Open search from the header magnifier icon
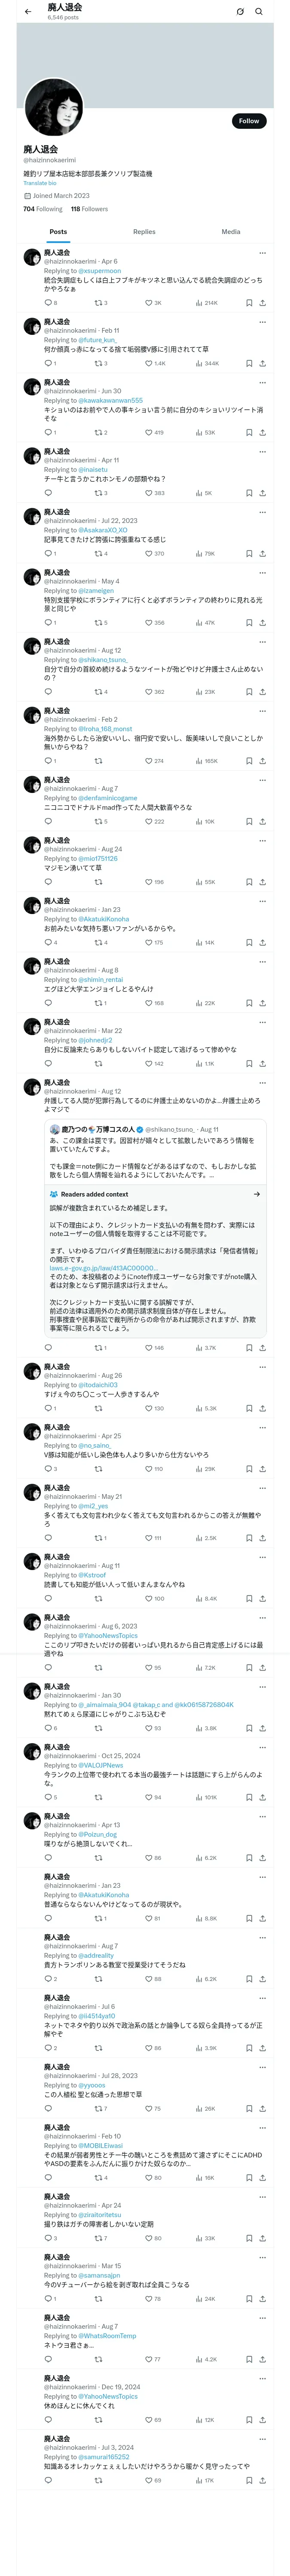Image resolution: width=290 pixels, height=2576 pixels. (x=259, y=12)
